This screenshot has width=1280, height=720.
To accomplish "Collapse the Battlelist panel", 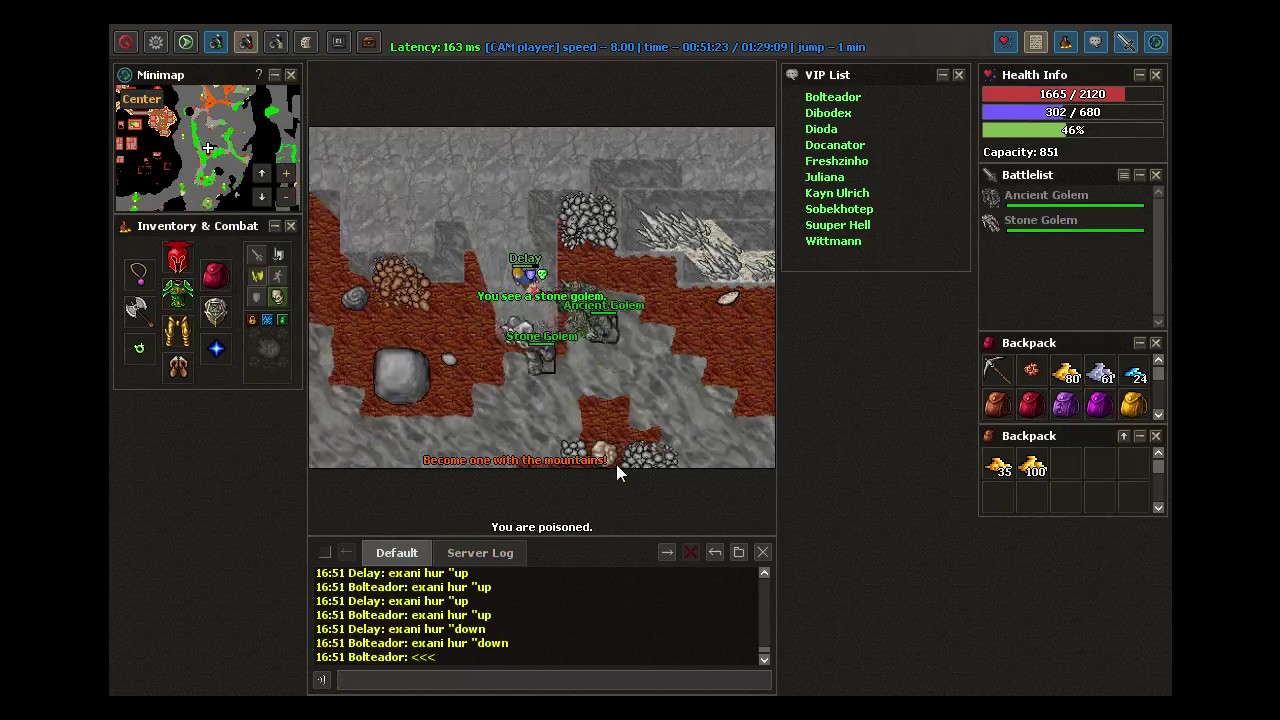I will coord(1139,175).
